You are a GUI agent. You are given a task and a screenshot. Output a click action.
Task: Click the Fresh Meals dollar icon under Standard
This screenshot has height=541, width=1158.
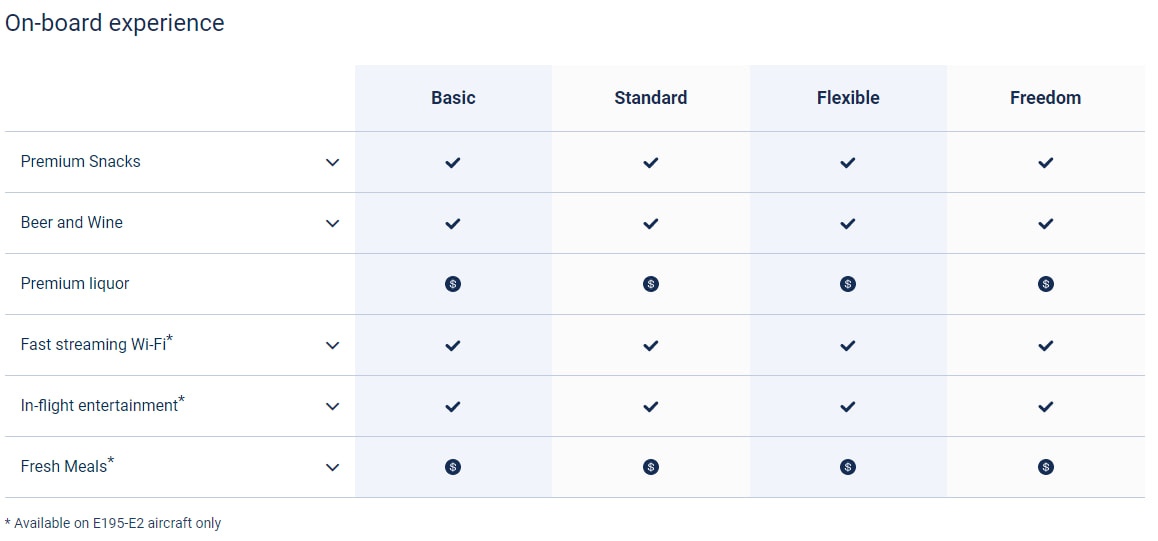tap(651, 467)
